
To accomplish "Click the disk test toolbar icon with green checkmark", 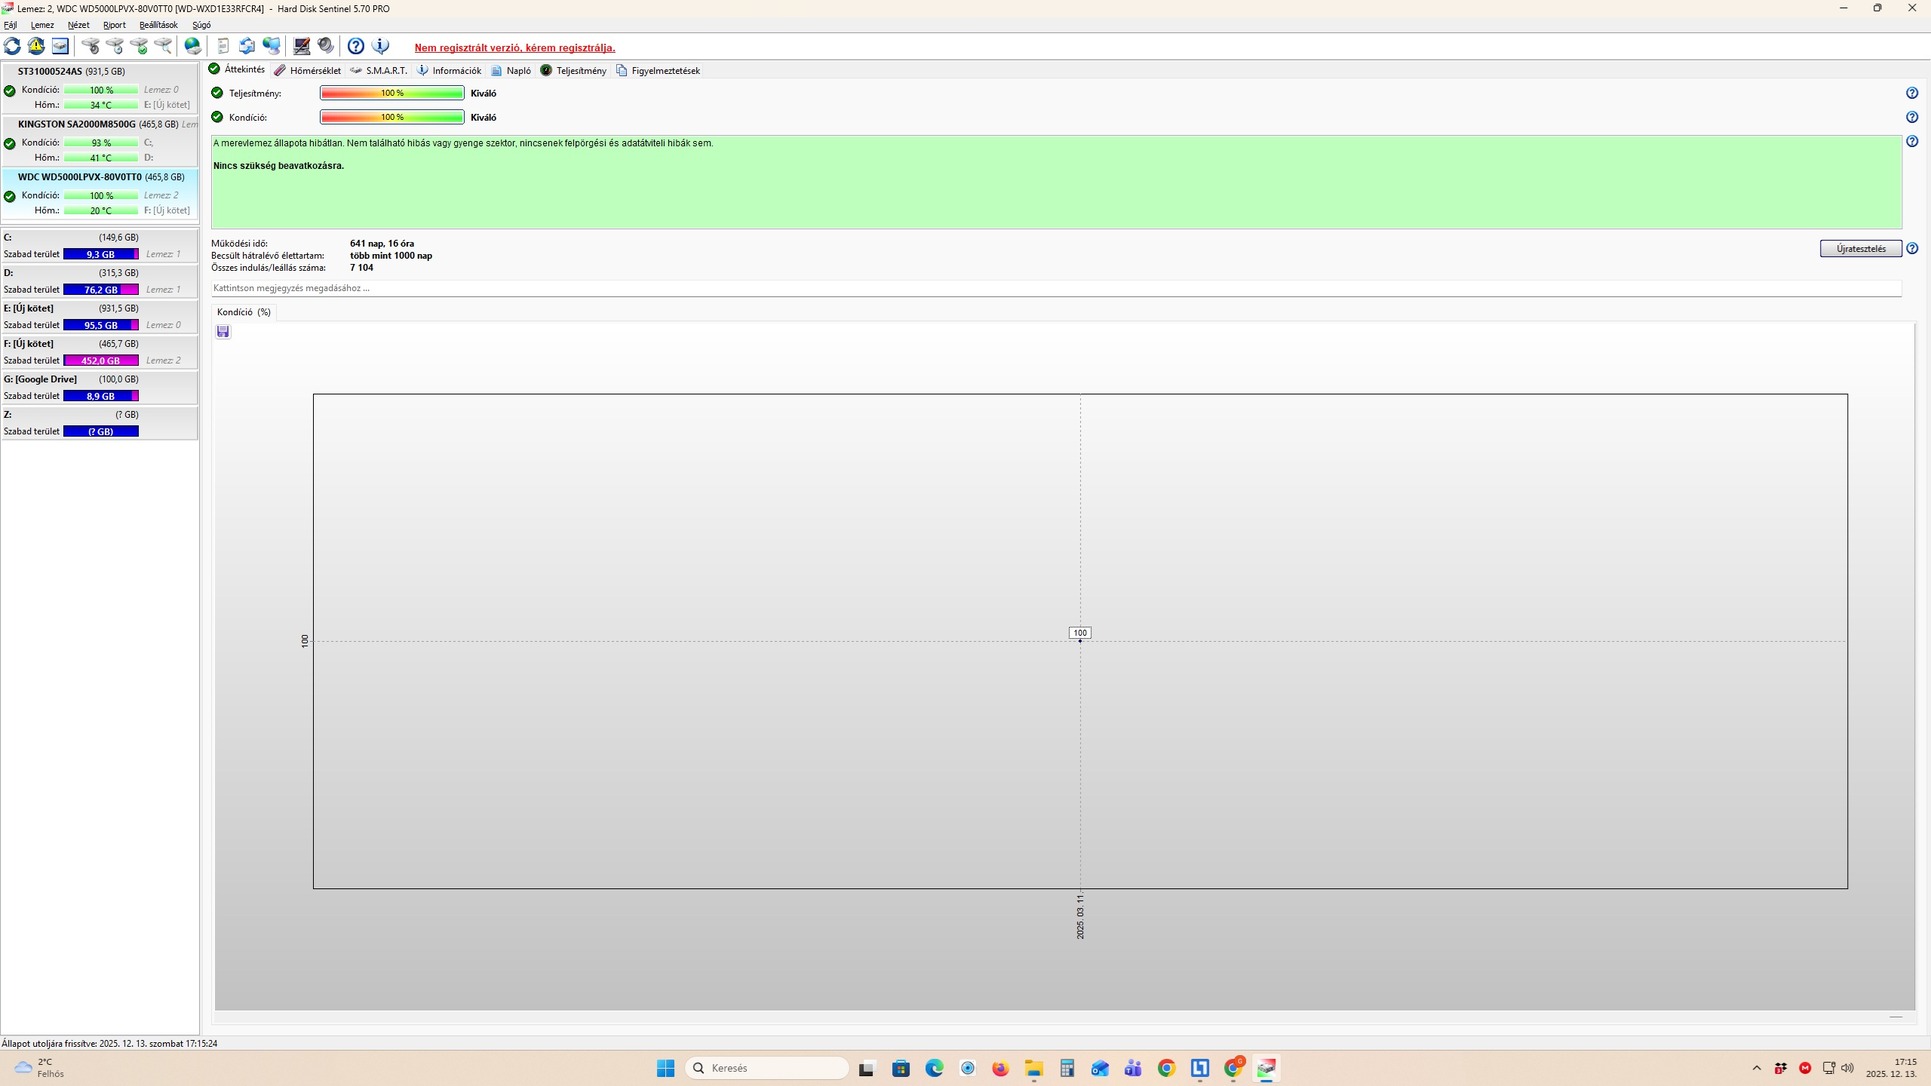I will (139, 46).
